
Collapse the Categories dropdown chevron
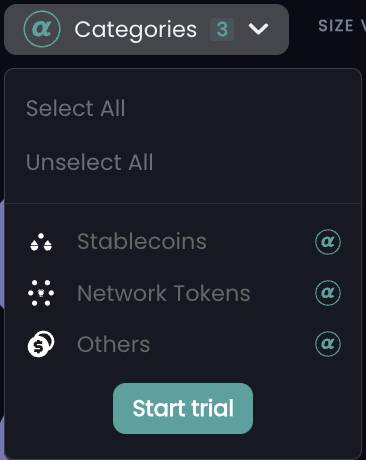[258, 29]
